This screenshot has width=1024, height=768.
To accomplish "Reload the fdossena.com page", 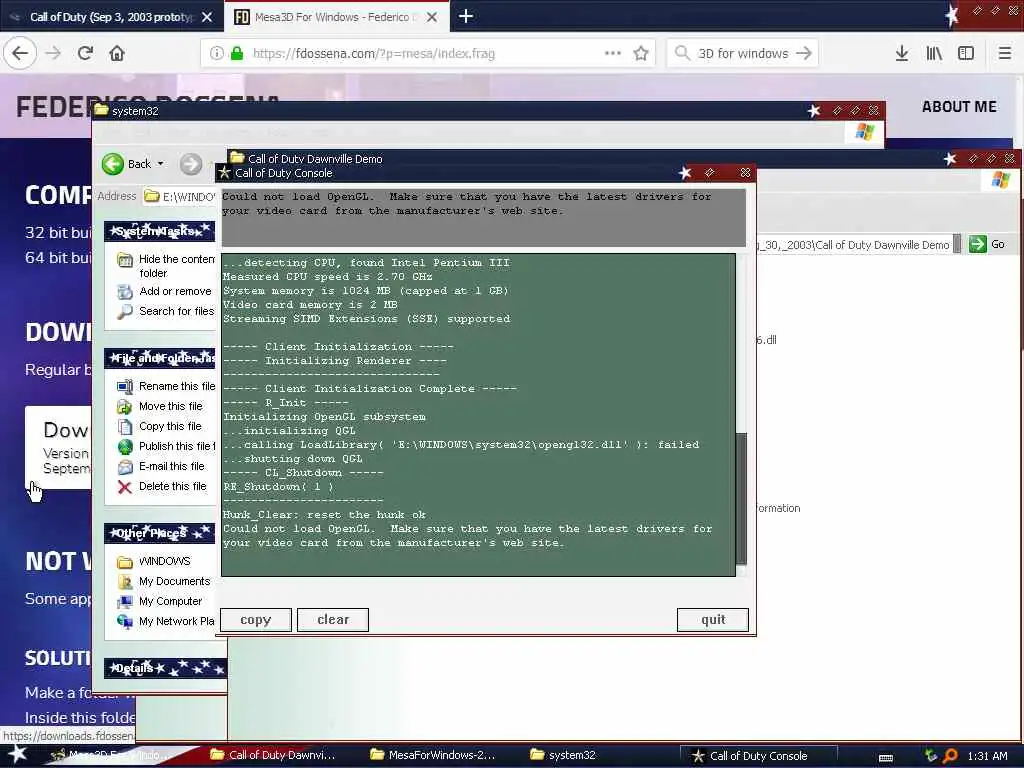I will (x=85, y=53).
